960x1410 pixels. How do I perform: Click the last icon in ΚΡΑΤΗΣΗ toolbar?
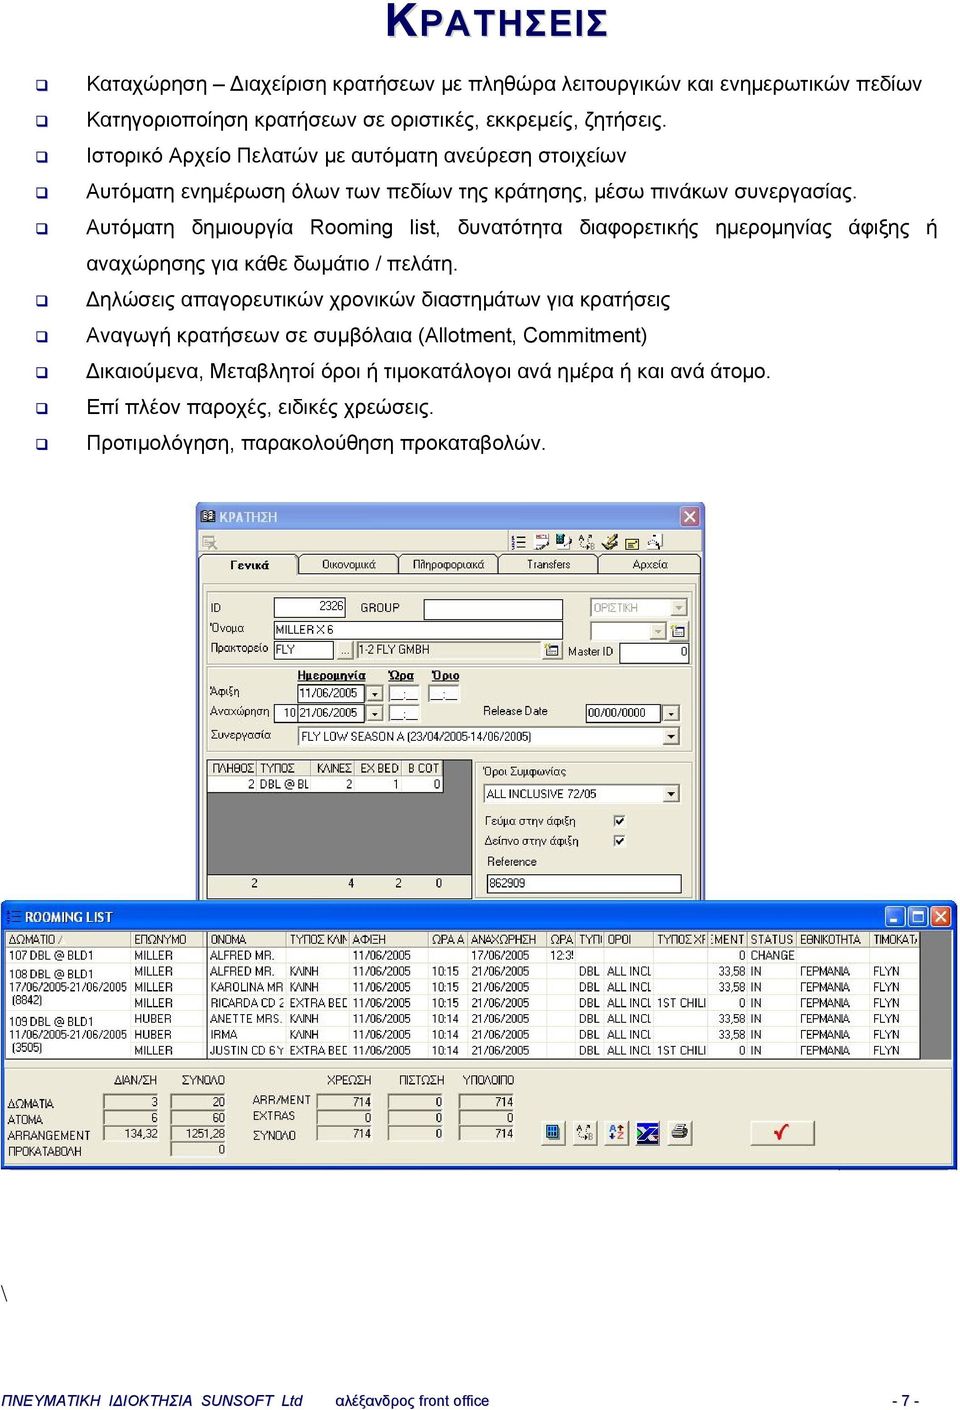[x=655, y=542]
